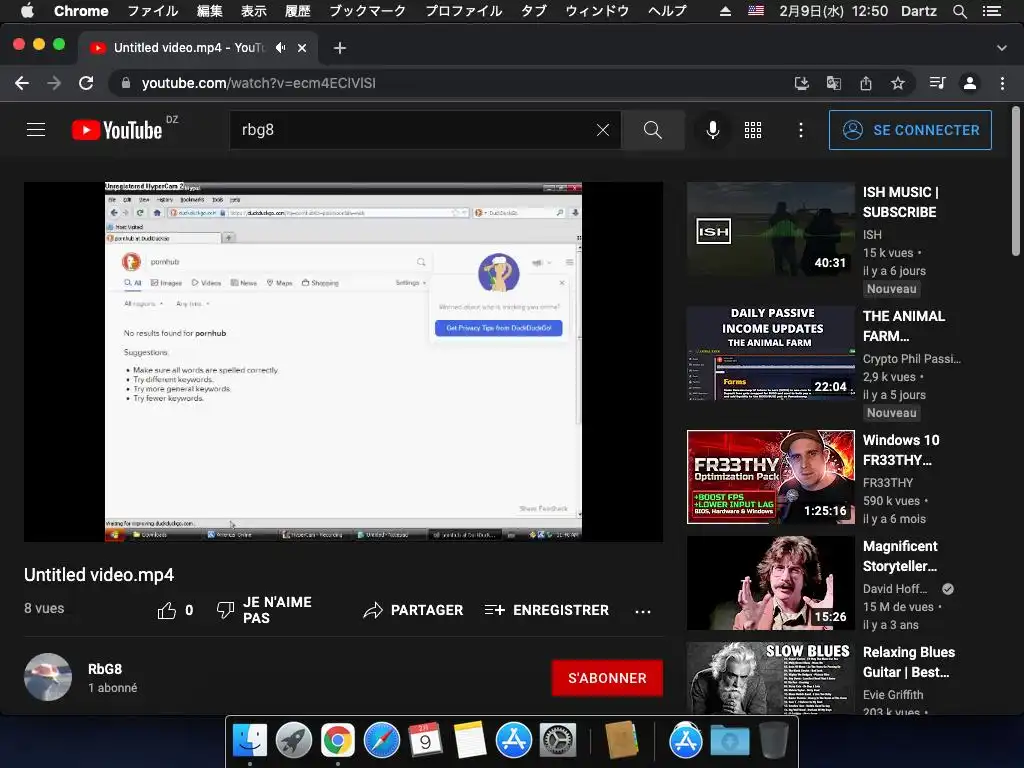Open Magnificent Storyteller video title
The width and height of the screenshot is (1024, 768).
pos(900,556)
